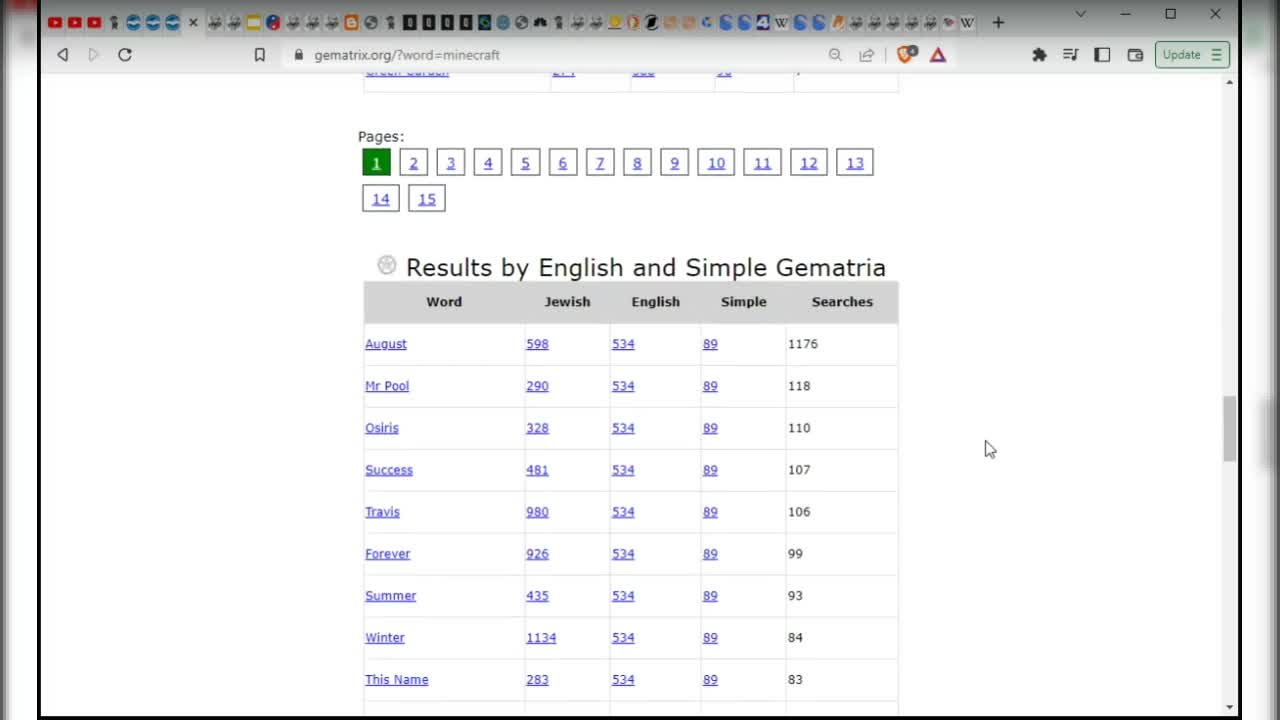The image size is (1280, 720).
Task: Go to results page 4
Action: coord(488,163)
